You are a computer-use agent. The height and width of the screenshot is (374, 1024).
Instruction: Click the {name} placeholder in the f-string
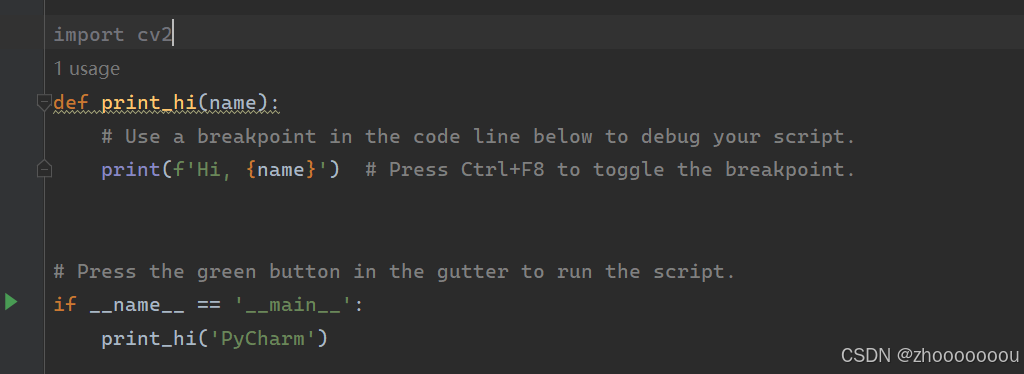[x=281, y=170]
